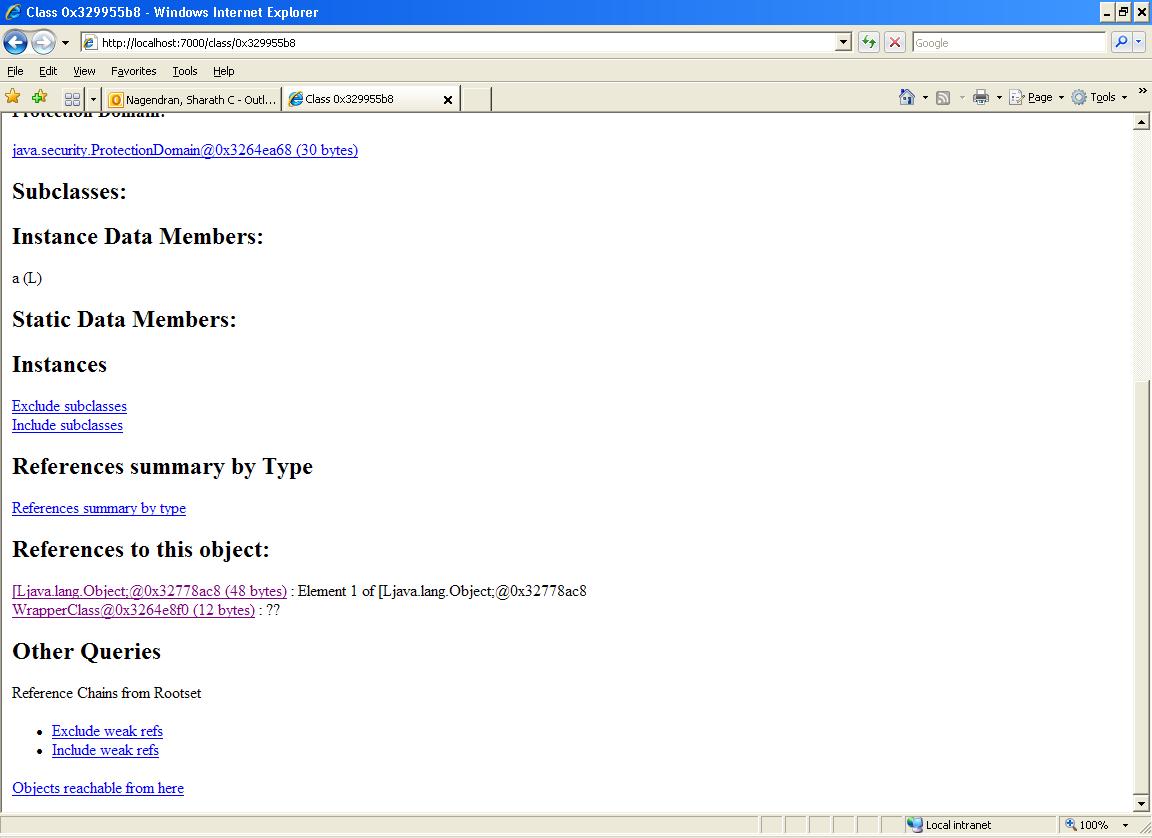
Task: Click the Internet Explorer title bar icon
Action: (12, 12)
